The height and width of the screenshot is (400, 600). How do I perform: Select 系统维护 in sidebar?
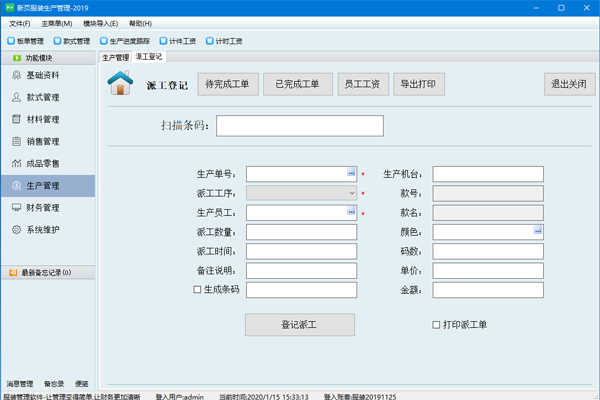pos(48,230)
